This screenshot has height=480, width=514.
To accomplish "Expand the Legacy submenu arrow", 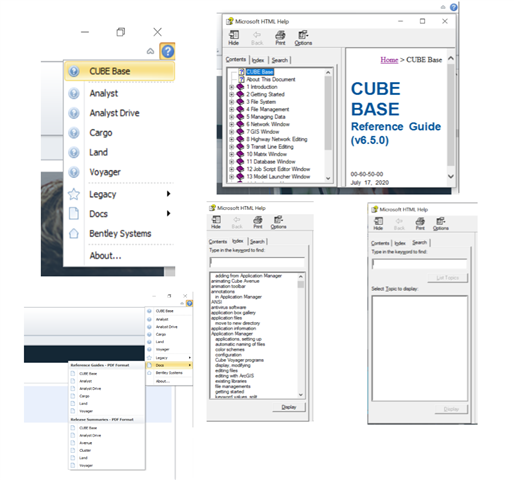I will point(168,194).
